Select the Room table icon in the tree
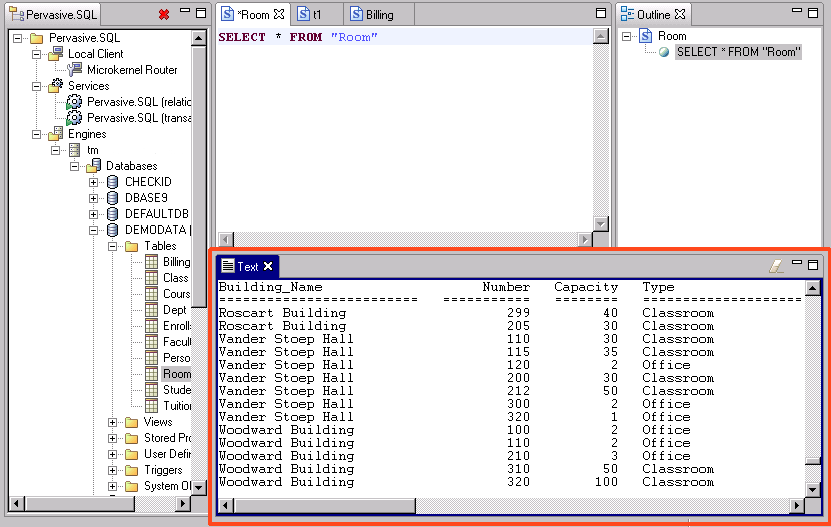831x527 pixels. click(151, 374)
